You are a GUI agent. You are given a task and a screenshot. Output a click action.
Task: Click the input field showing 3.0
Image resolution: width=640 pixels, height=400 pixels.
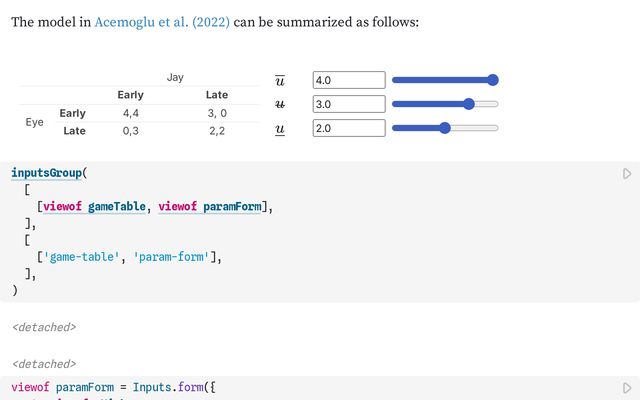coord(349,104)
